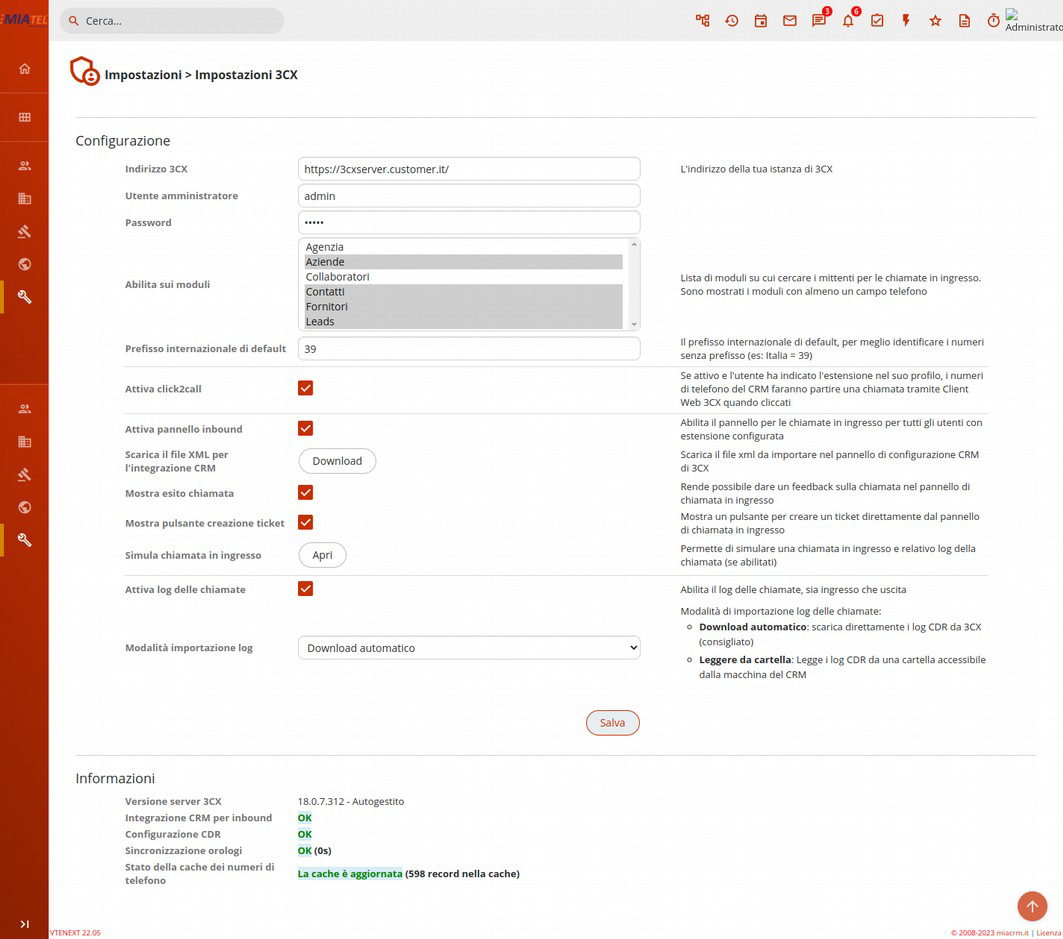Select Leads in the modules list
Viewport: 1063px width, 939px height.
click(463, 321)
